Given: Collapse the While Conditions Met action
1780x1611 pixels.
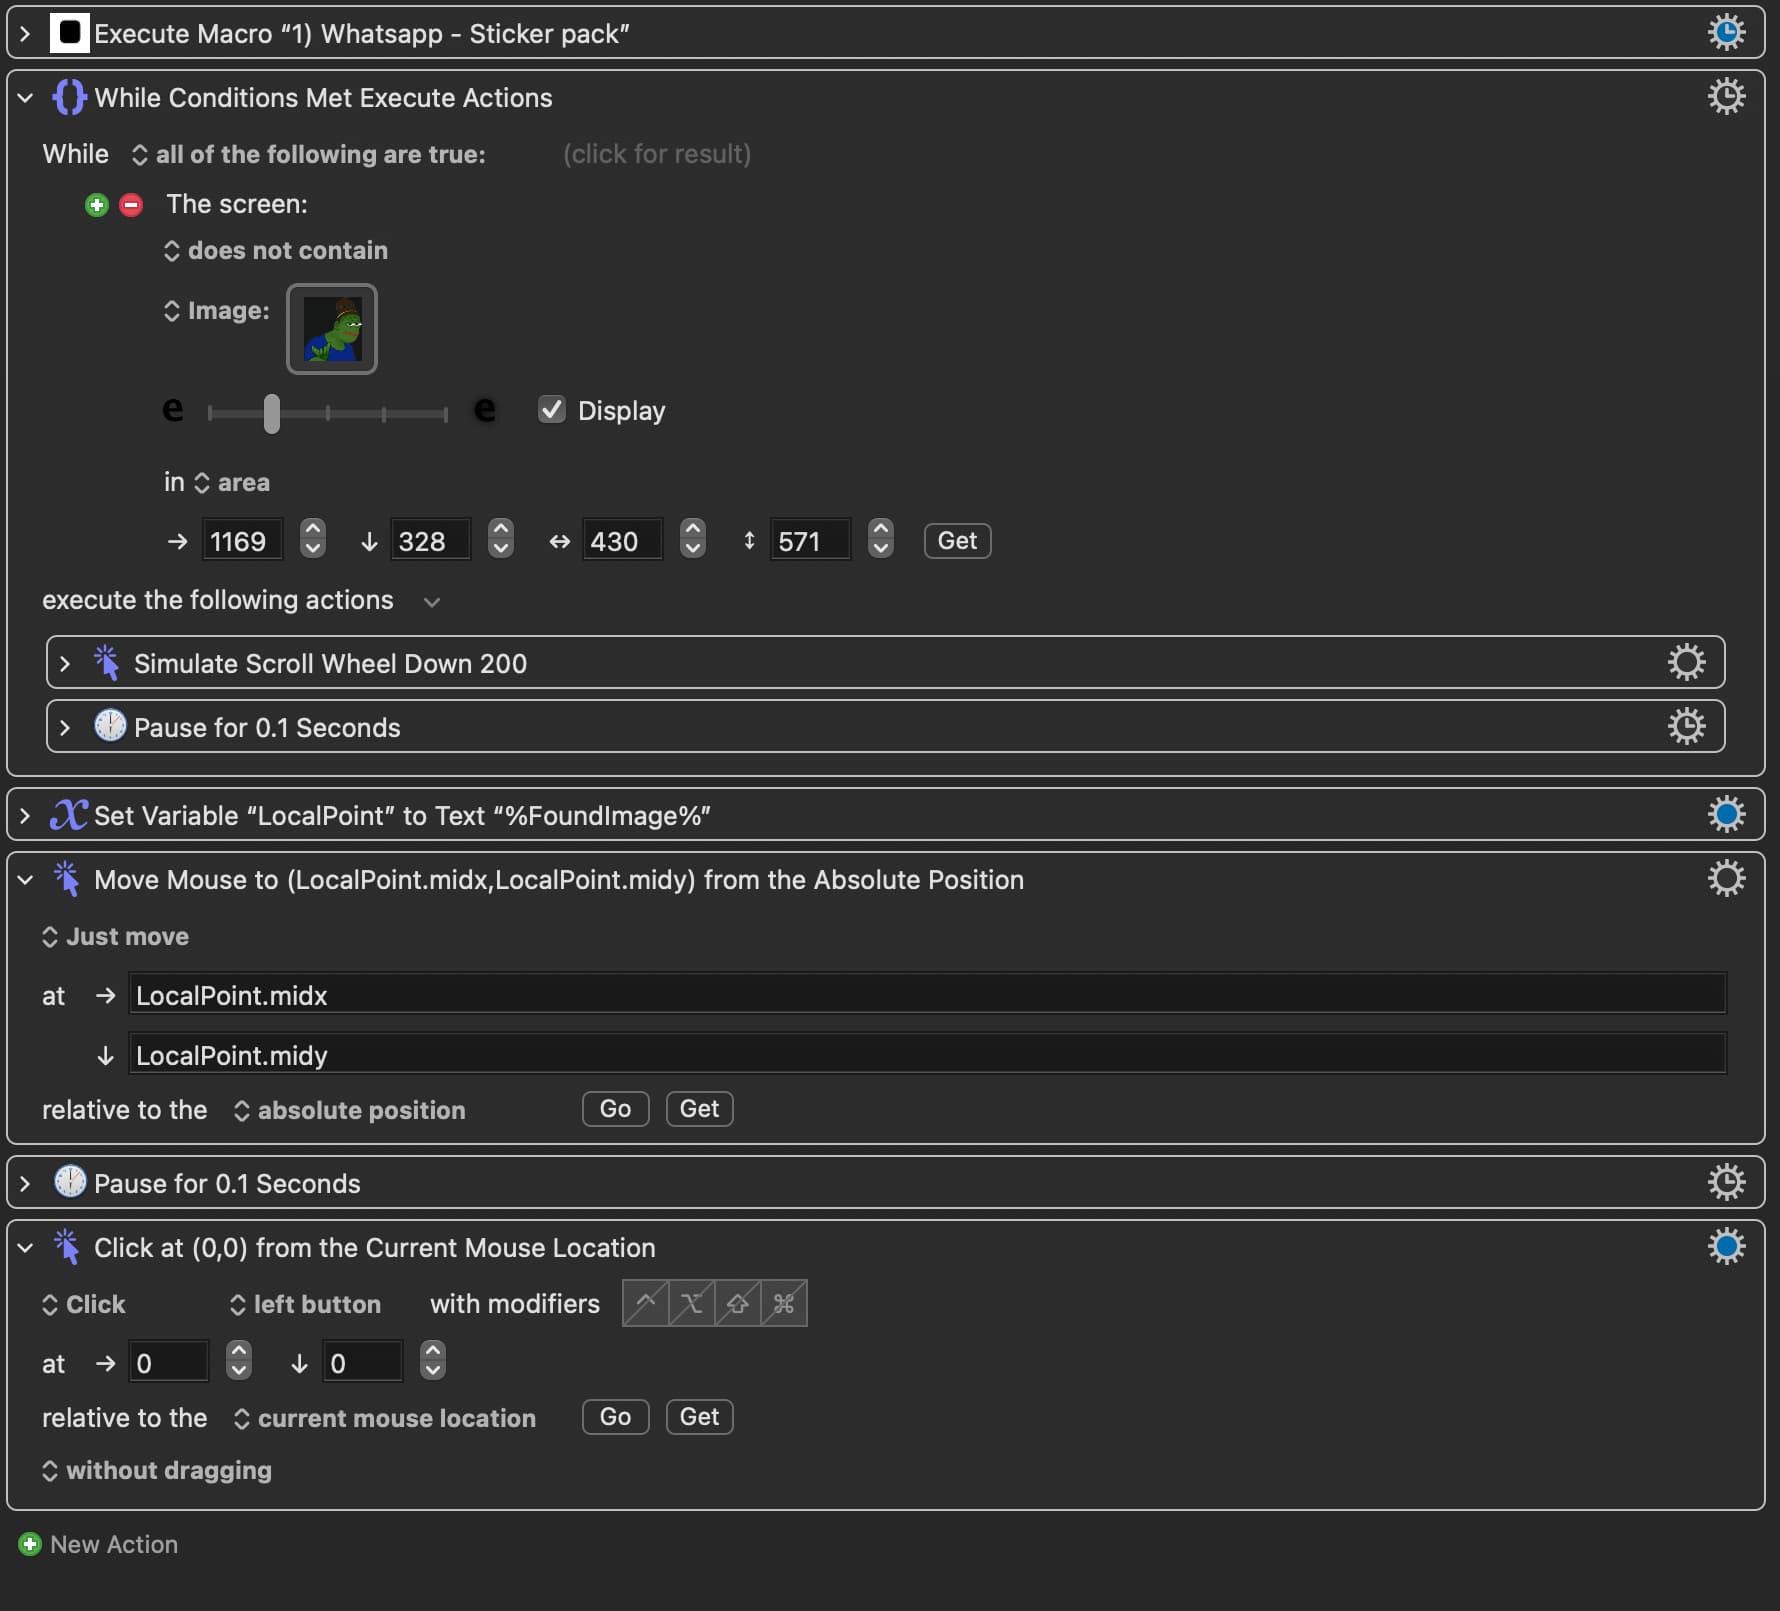Looking at the screenshot, I should (x=26, y=98).
